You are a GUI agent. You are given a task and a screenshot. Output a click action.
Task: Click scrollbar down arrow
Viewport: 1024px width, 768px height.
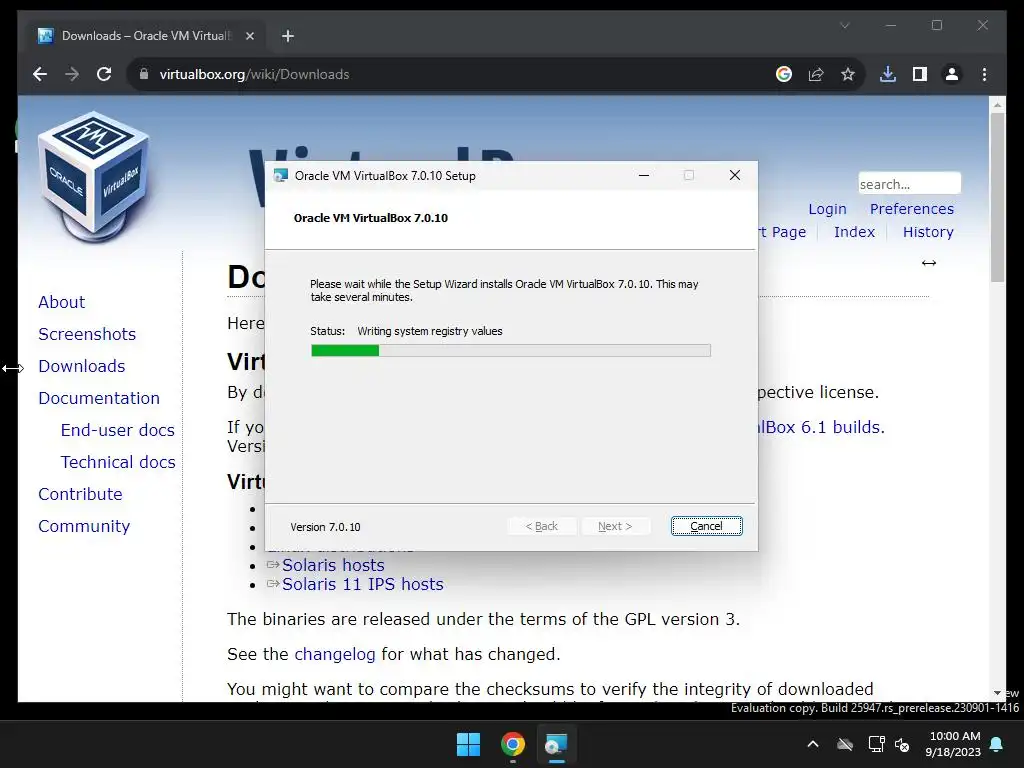[997, 693]
